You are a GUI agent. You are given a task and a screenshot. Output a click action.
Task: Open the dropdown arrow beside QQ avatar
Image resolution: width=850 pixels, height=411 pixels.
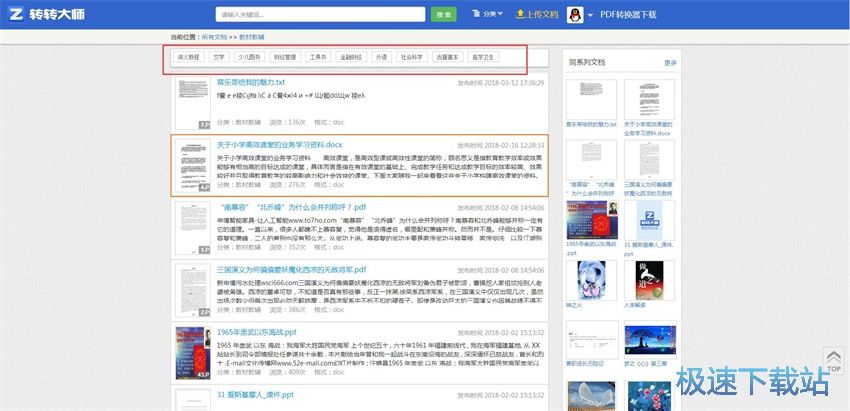(x=590, y=15)
